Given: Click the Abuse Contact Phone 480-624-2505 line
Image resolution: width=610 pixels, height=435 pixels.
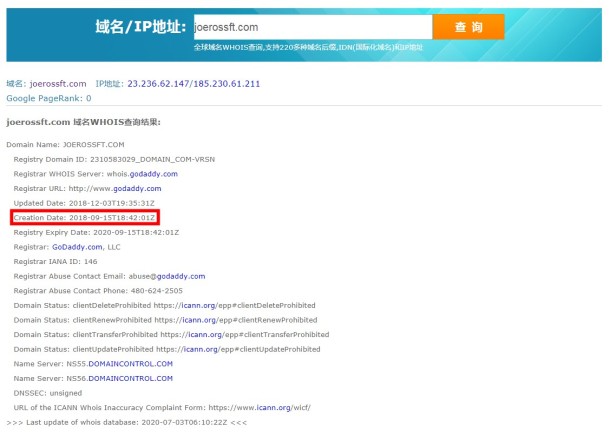Looking at the screenshot, I should (98, 291).
